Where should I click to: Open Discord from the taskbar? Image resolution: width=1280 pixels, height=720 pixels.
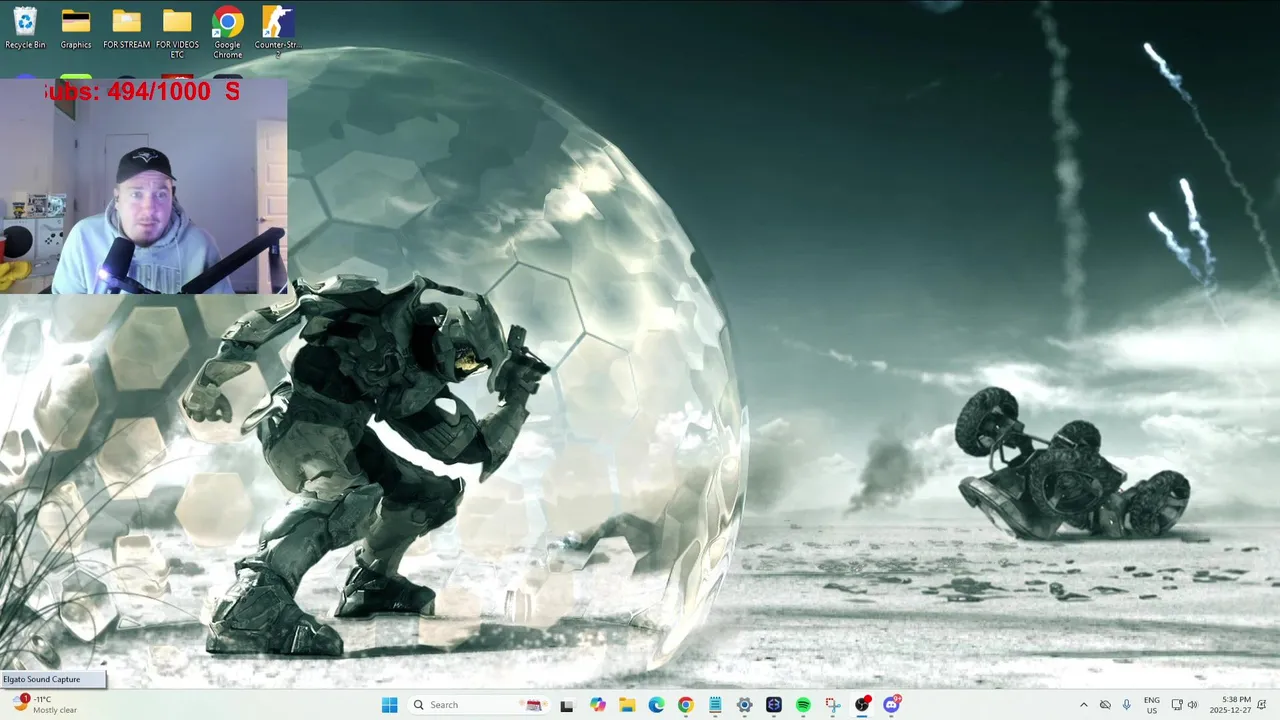coord(891,705)
